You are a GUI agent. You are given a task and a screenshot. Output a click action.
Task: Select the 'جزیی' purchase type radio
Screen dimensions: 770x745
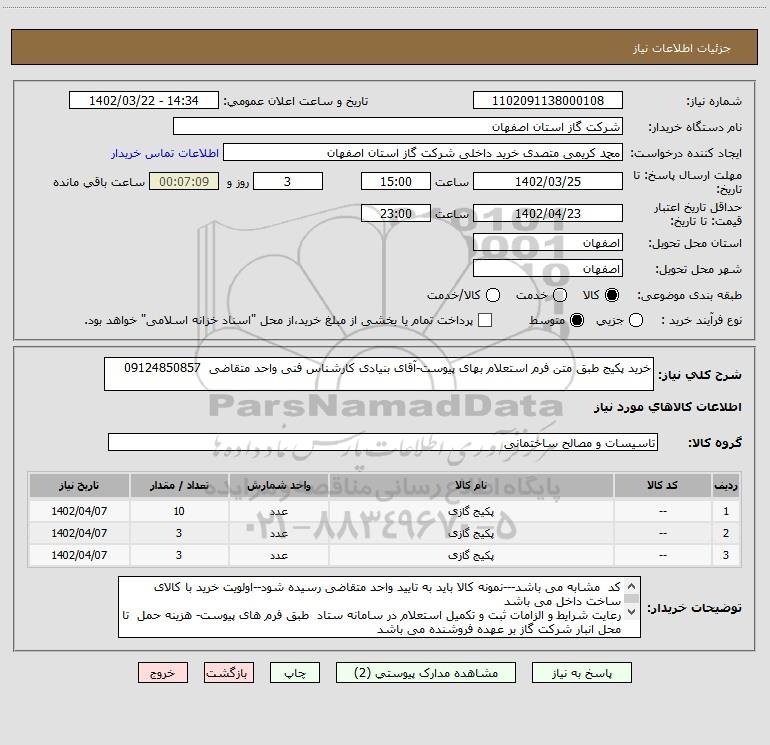635,320
